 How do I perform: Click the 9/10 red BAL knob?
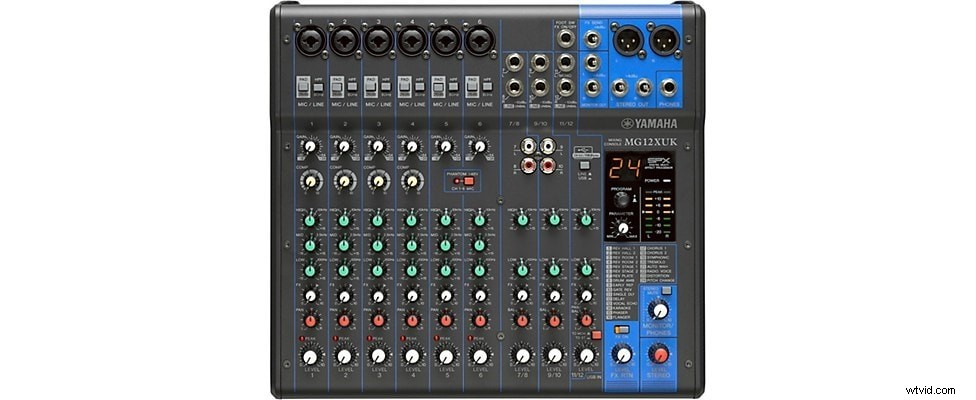click(x=554, y=320)
